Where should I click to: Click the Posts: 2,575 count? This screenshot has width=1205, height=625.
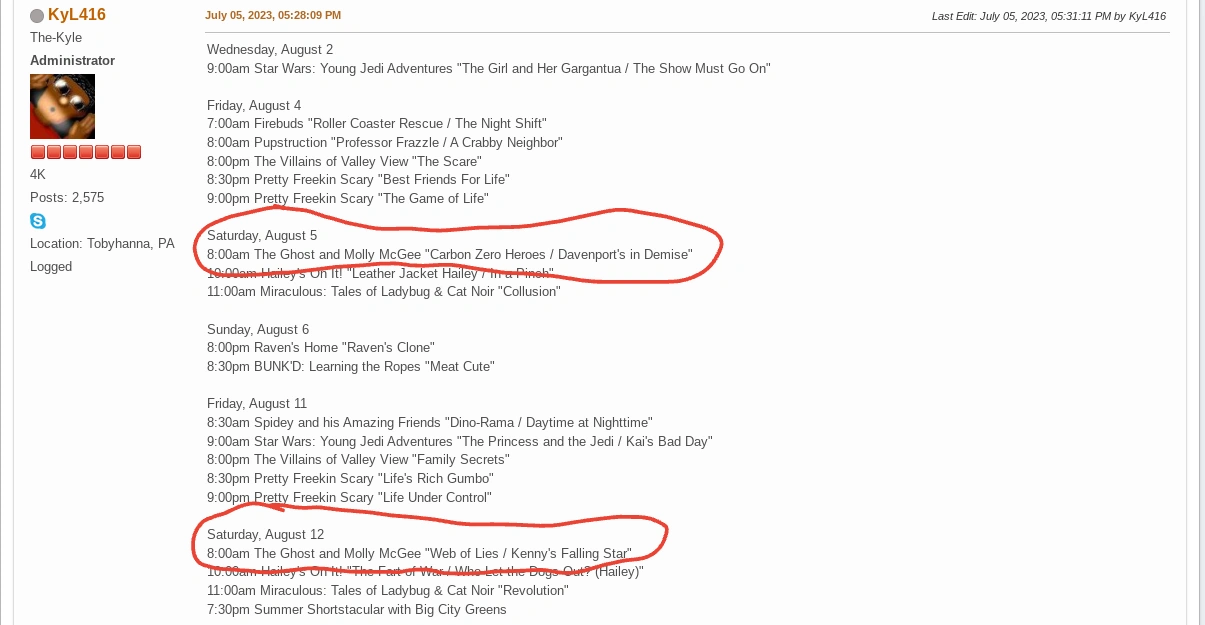pos(67,197)
